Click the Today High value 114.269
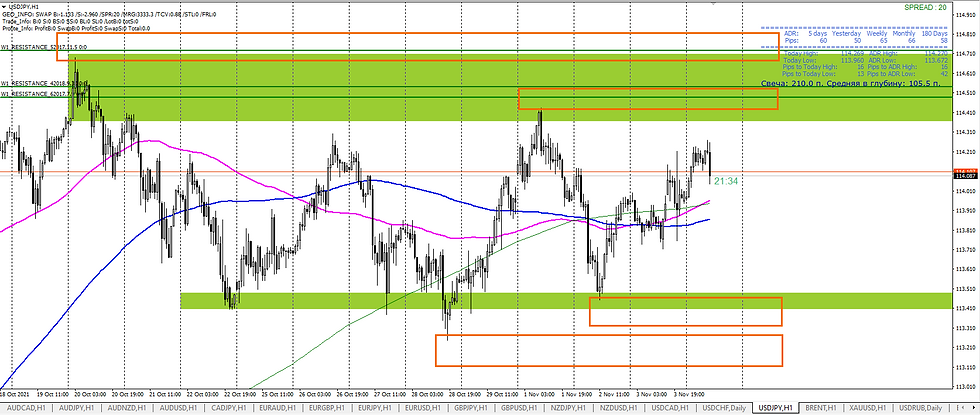 pos(852,54)
